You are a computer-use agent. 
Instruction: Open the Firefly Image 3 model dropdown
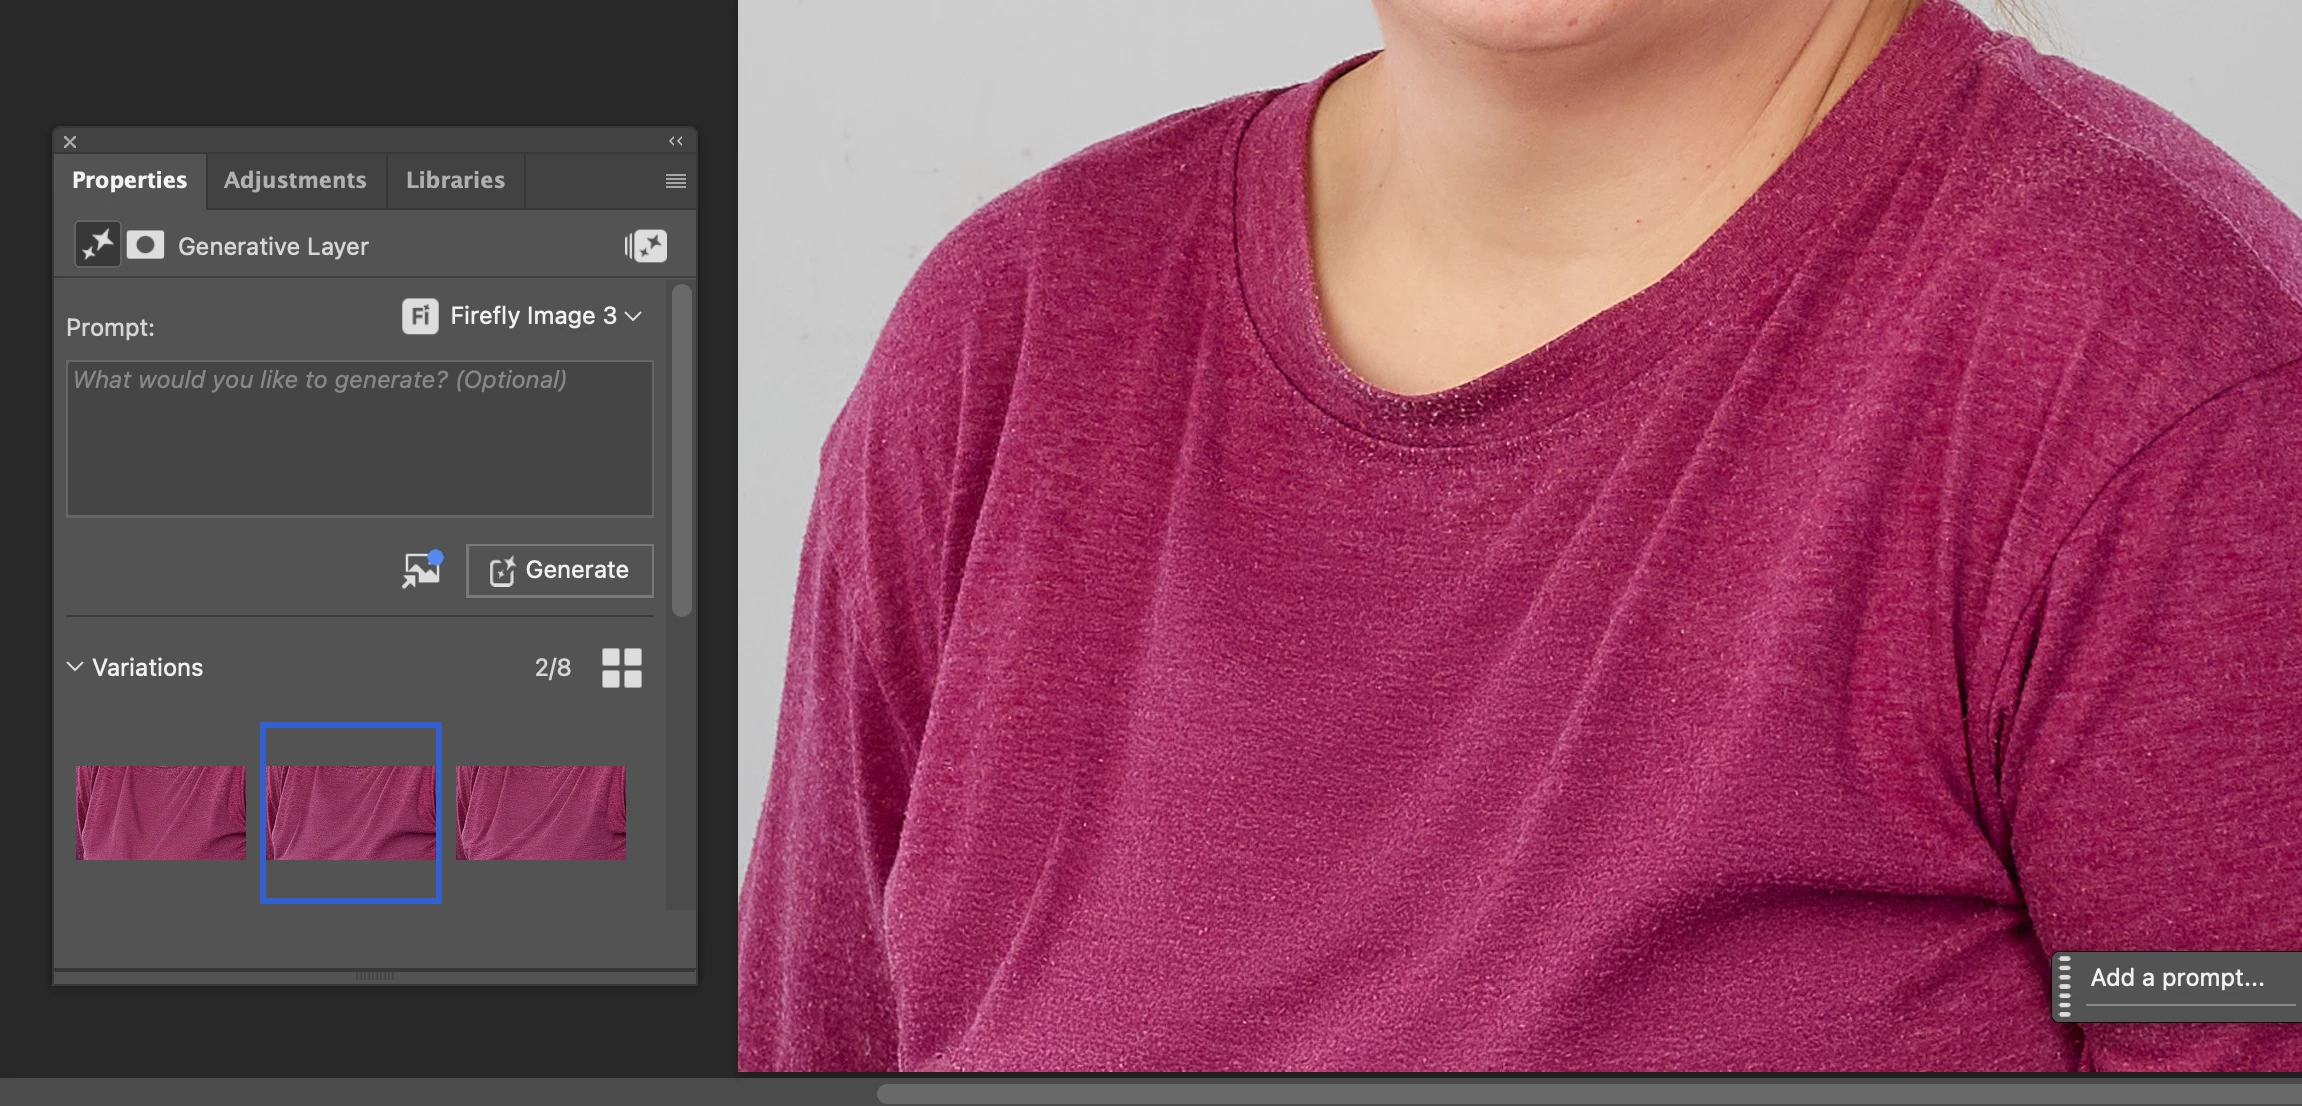tap(545, 316)
